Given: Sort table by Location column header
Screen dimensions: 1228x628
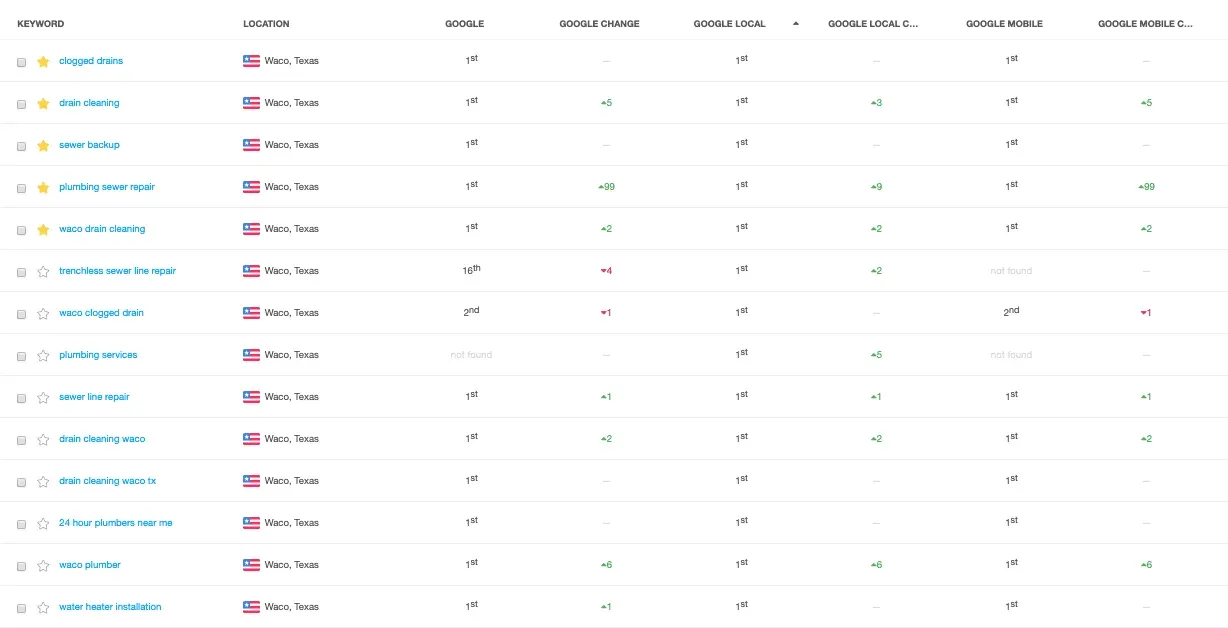Looking at the screenshot, I should (266, 24).
